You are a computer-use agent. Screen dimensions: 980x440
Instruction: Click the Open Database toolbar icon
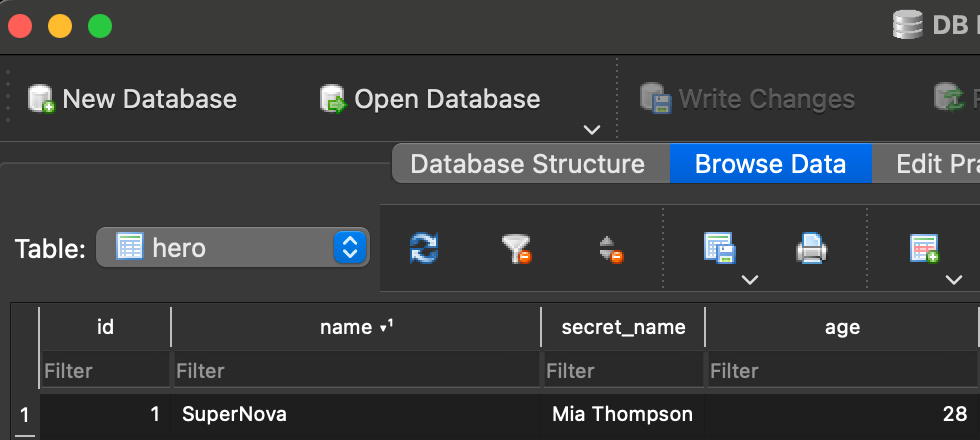pyautogui.click(x=332, y=99)
